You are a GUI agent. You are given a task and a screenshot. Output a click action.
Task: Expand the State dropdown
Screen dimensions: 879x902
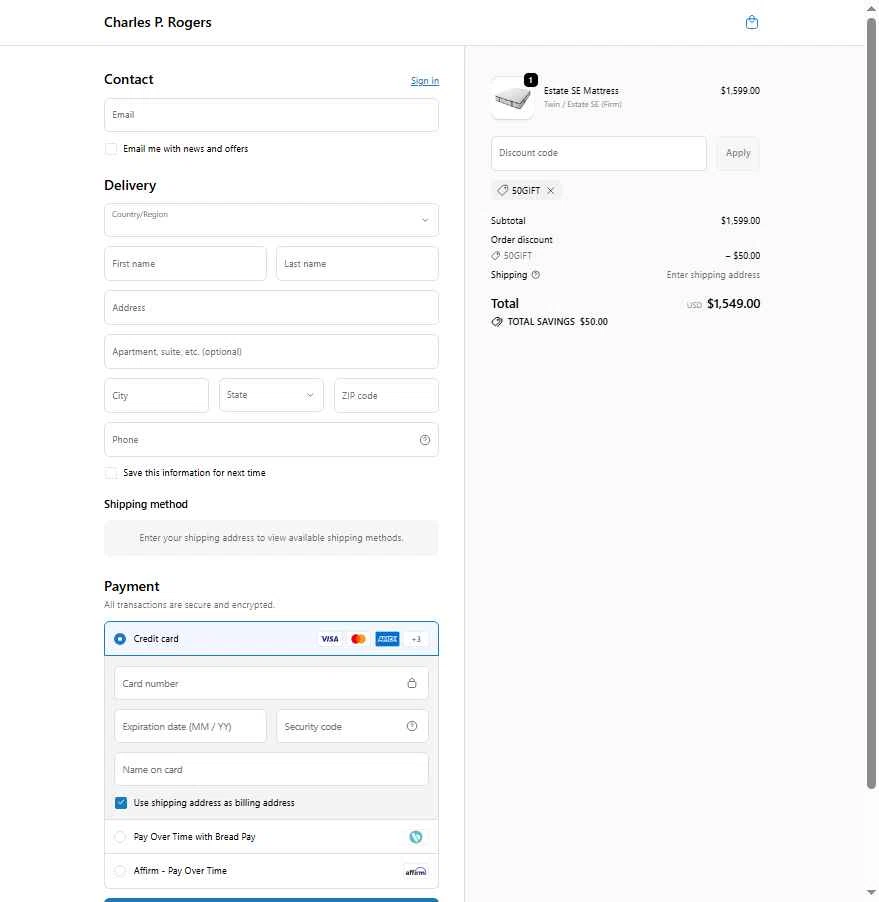272,395
